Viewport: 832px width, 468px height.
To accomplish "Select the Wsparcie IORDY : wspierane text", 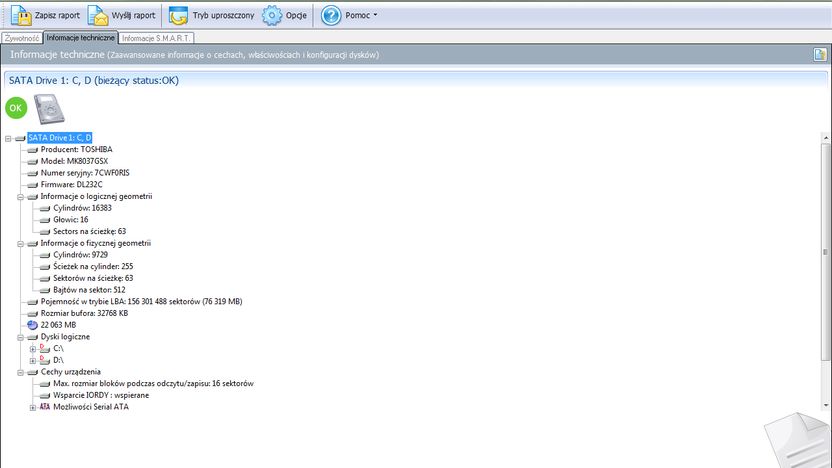I will coord(101,395).
